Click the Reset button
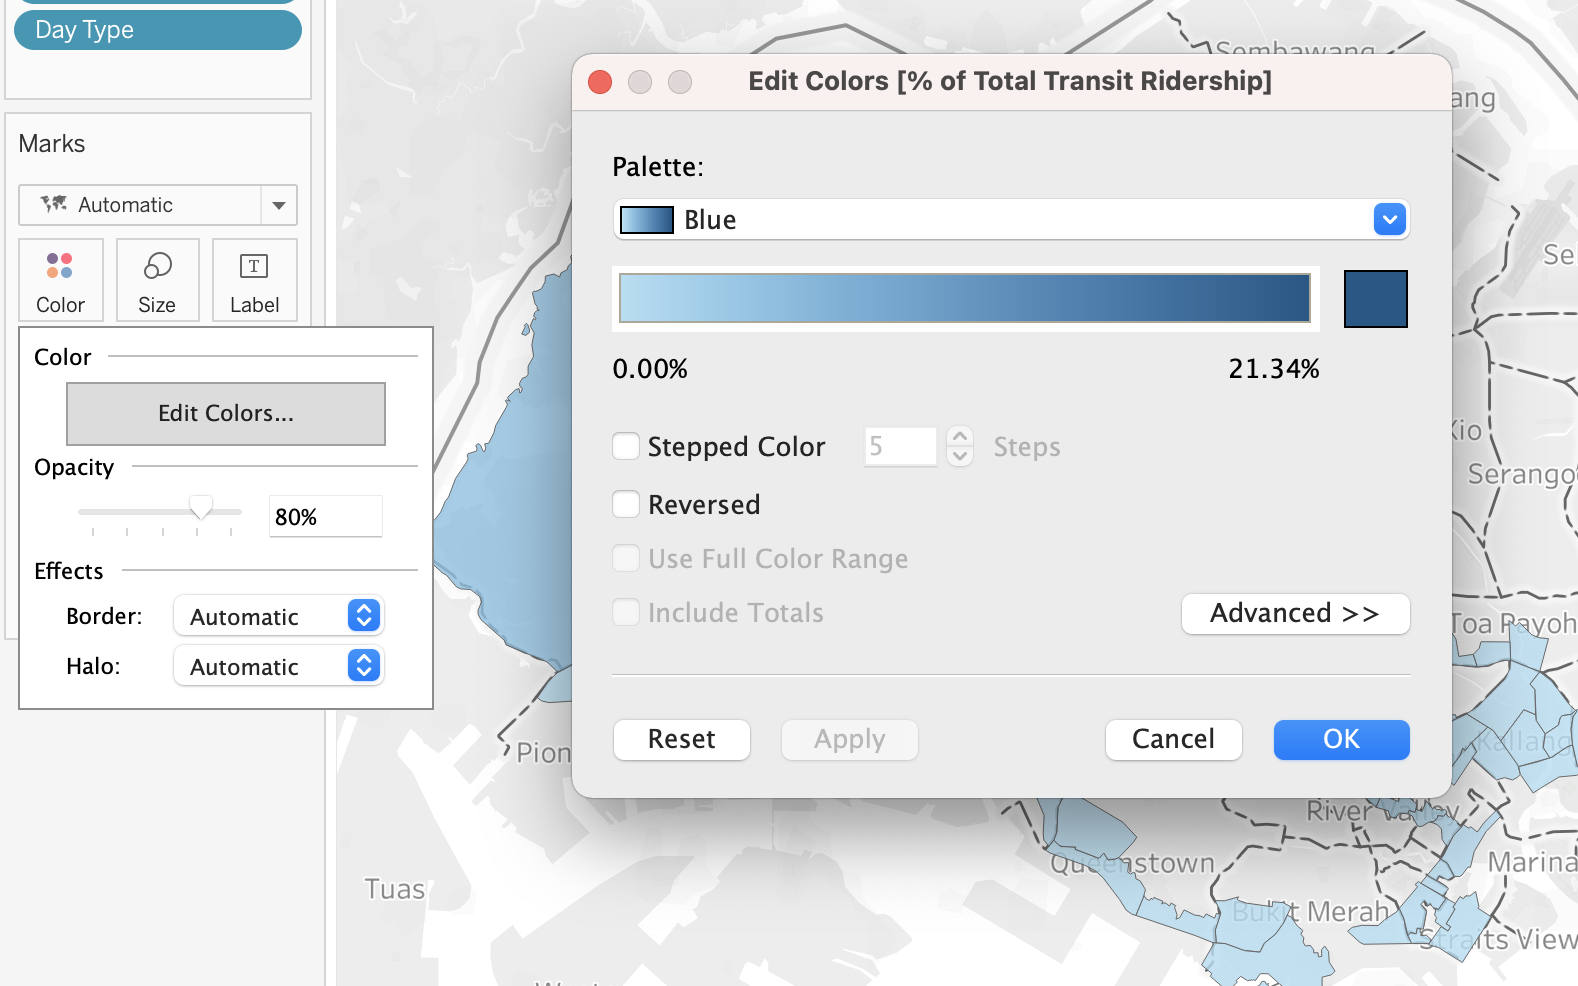This screenshot has height=986, width=1578. (681, 739)
